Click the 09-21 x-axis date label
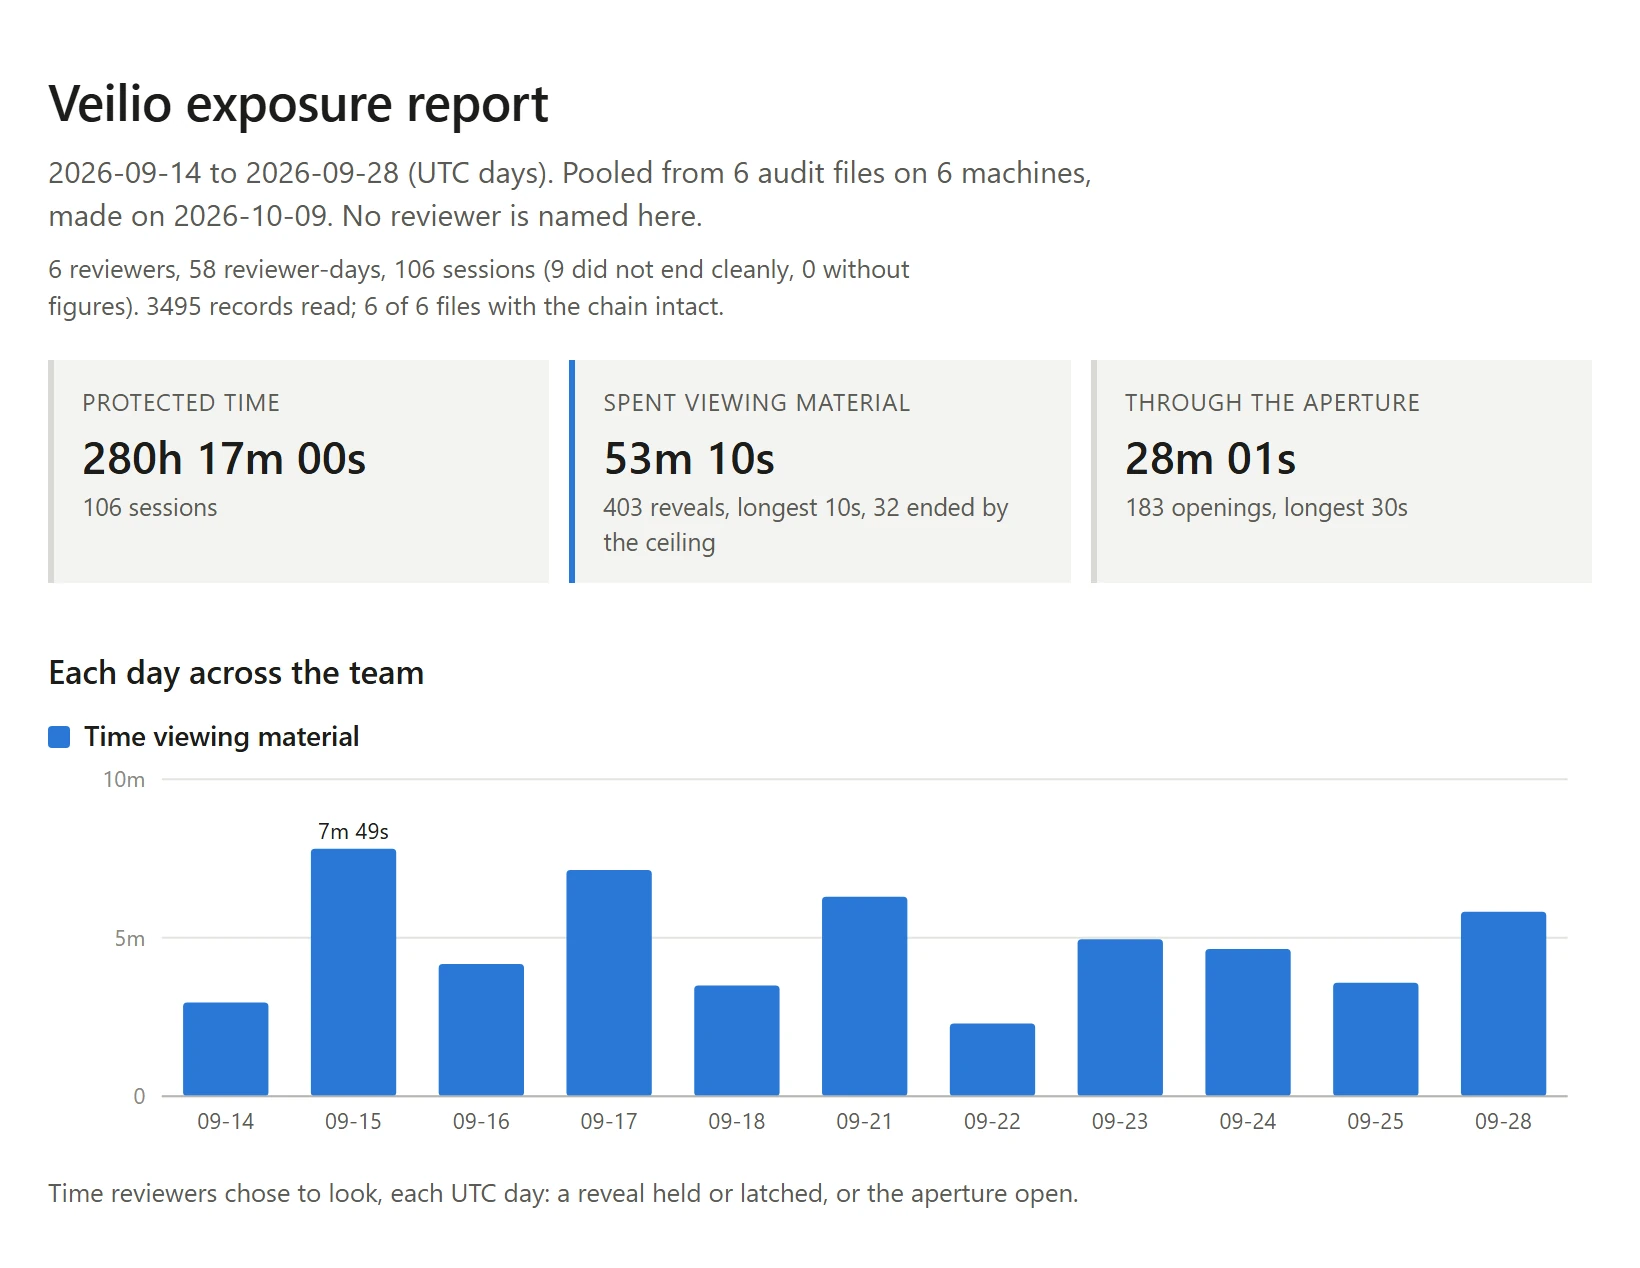 point(864,1122)
